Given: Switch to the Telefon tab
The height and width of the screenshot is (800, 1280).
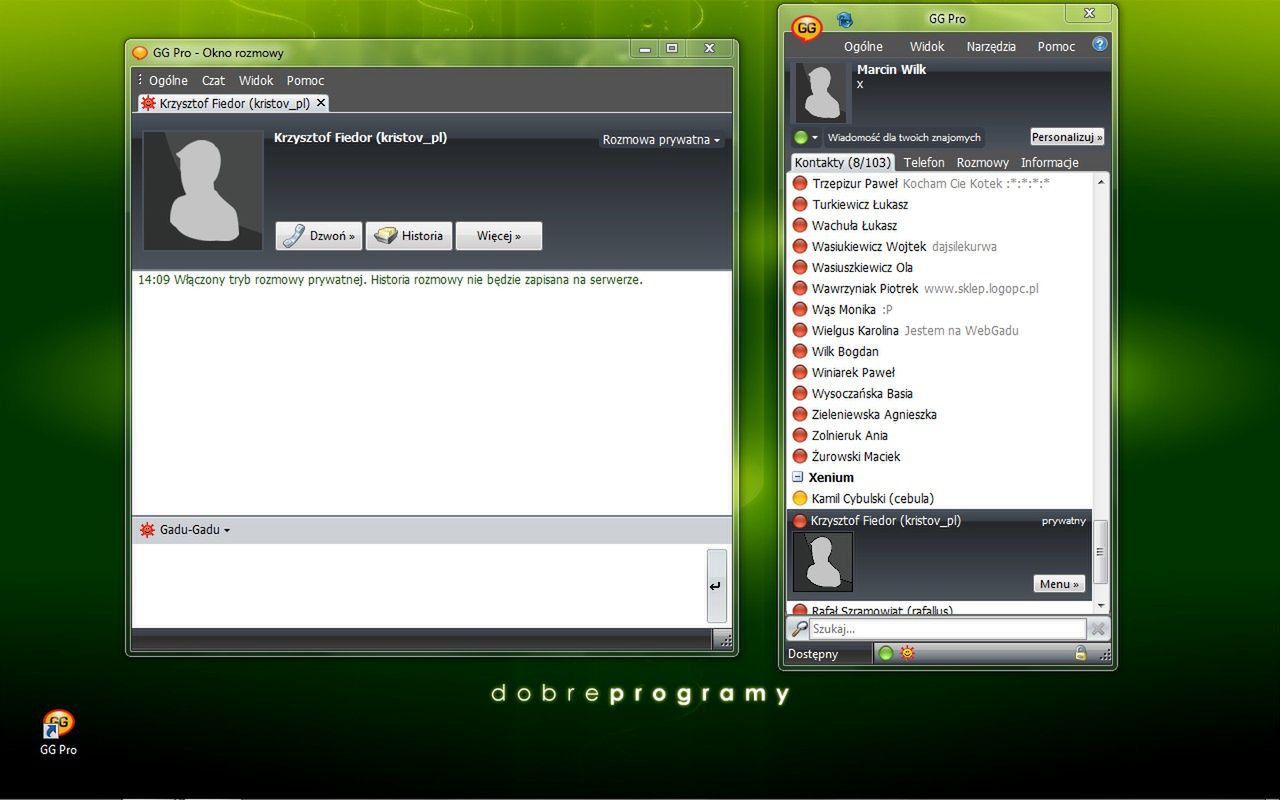Looking at the screenshot, I should pyautogui.click(x=924, y=162).
